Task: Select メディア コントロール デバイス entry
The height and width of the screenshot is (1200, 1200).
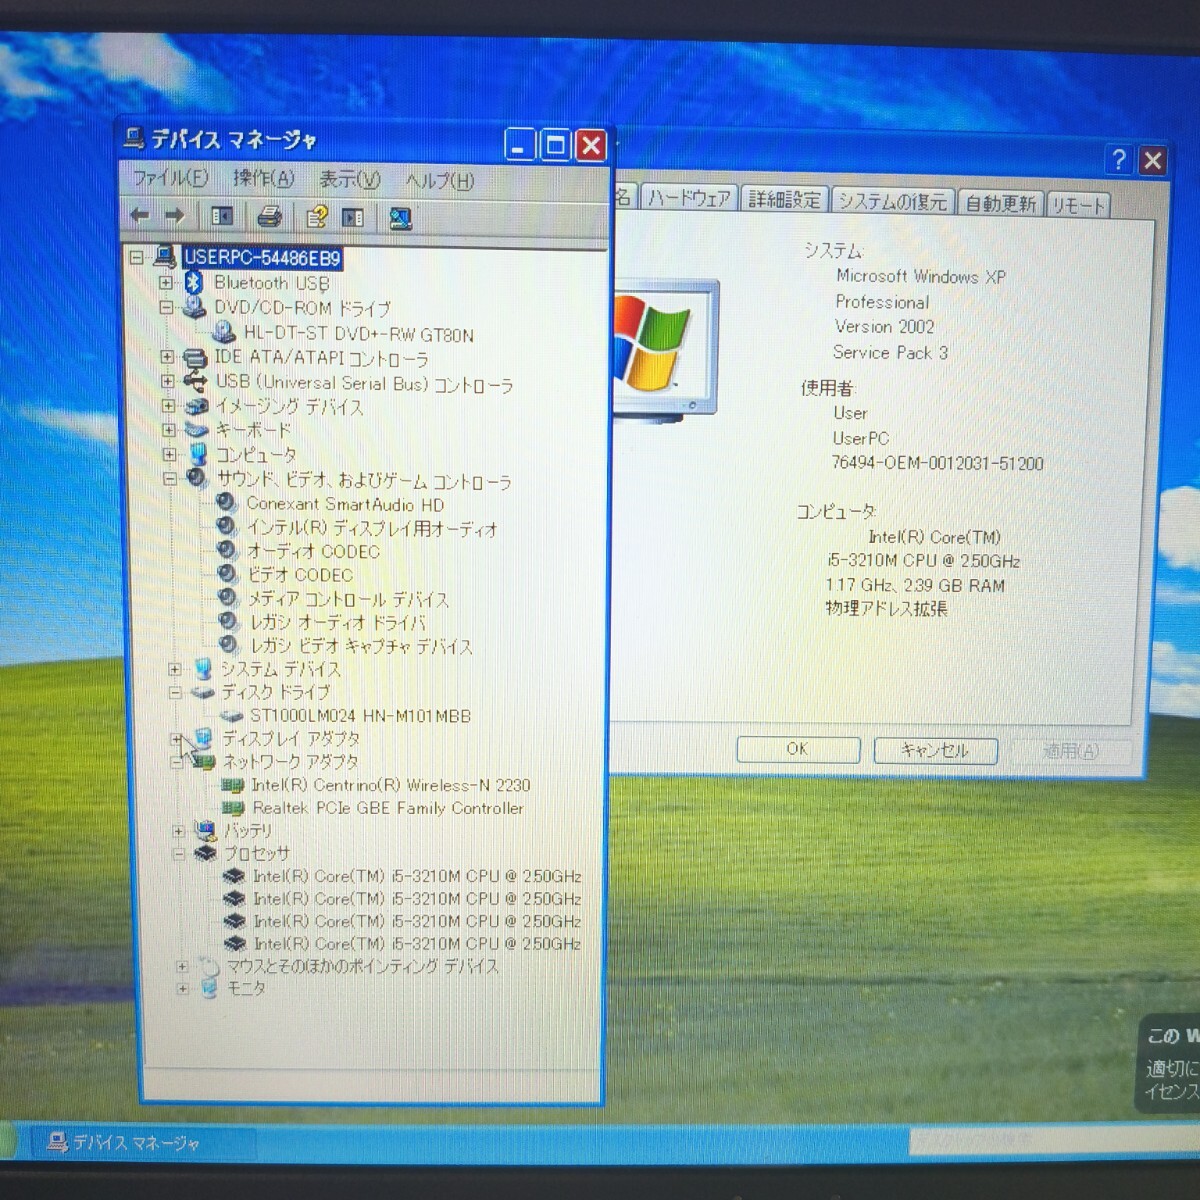Action: tap(348, 599)
